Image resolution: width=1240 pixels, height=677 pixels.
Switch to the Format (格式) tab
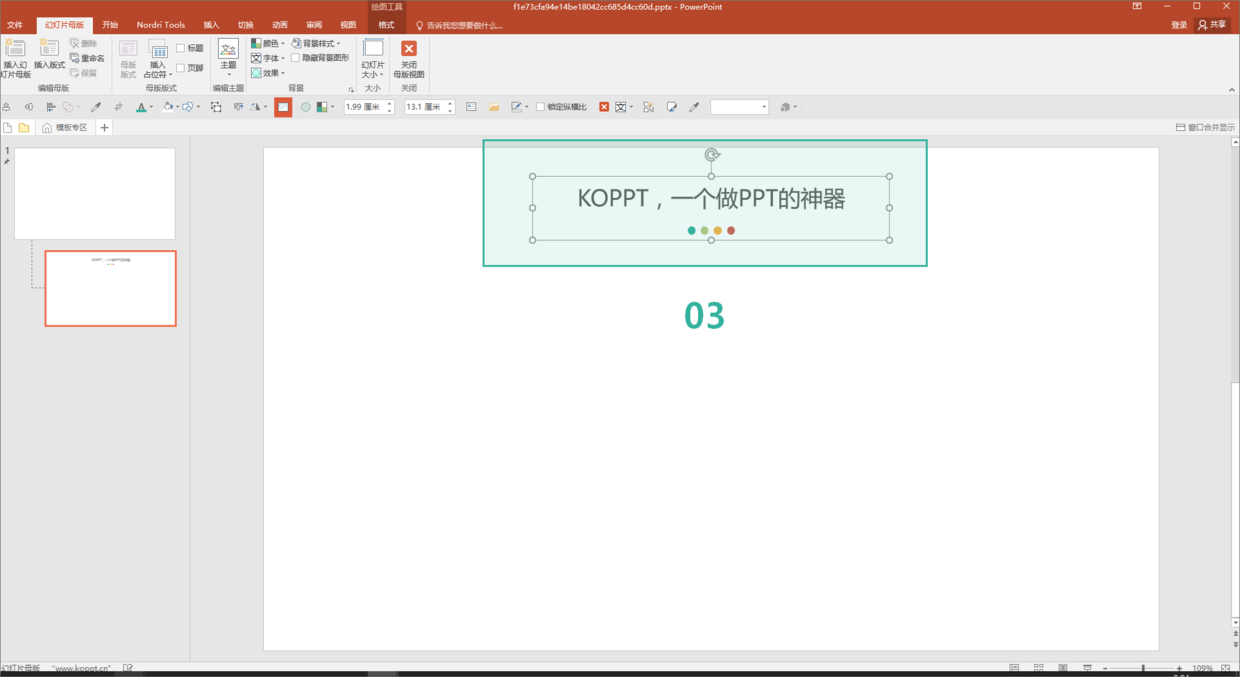[386, 25]
